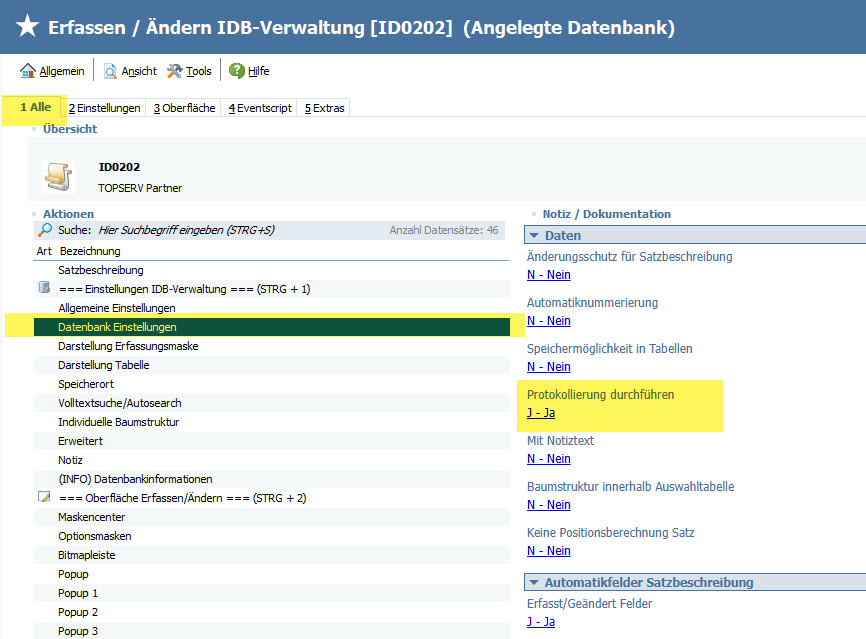Toggle the Protokollierung durchführen J - Ja value

pyautogui.click(x=541, y=413)
